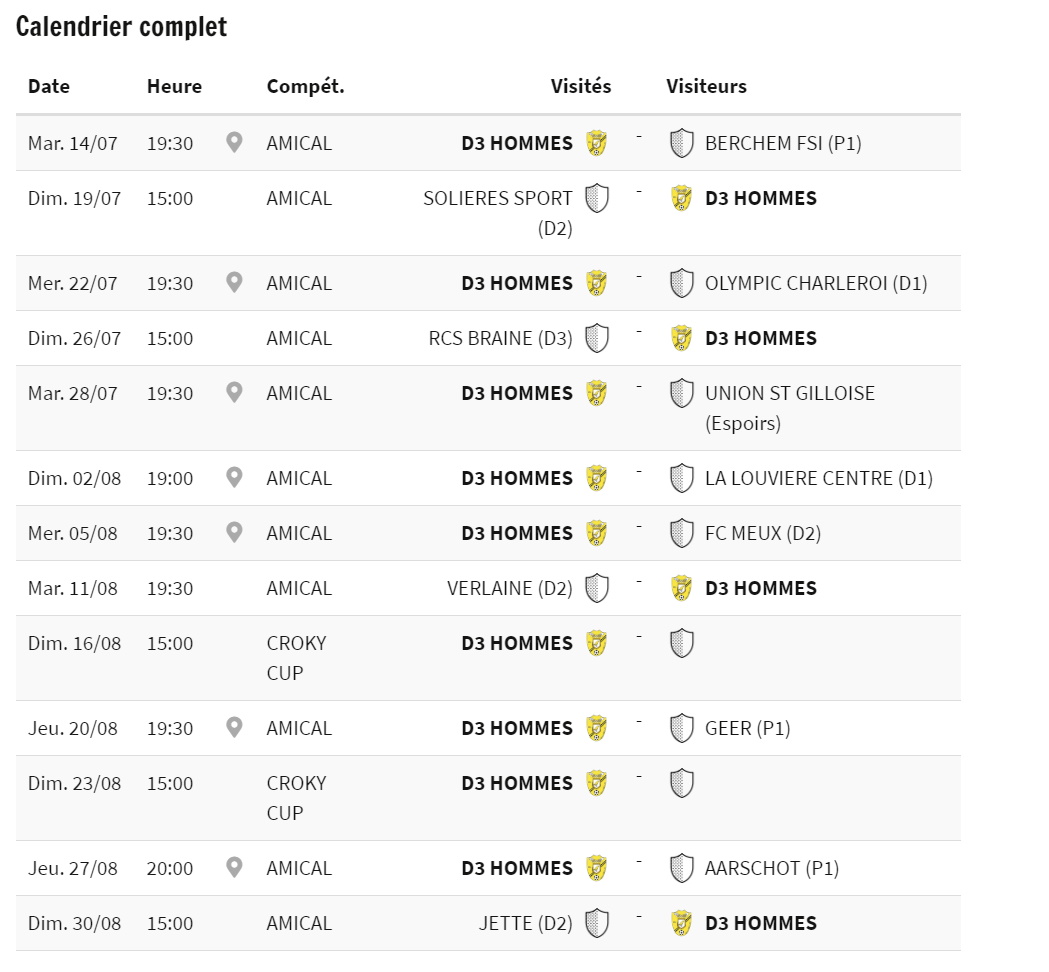This screenshot has width=1049, height=972.
Task: Click the location pin on Jeu. 27/08 row
Action: (x=233, y=868)
